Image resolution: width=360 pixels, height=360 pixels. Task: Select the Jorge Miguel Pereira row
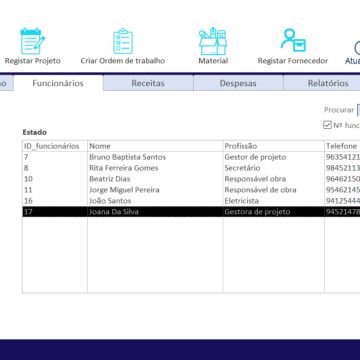[191, 190]
